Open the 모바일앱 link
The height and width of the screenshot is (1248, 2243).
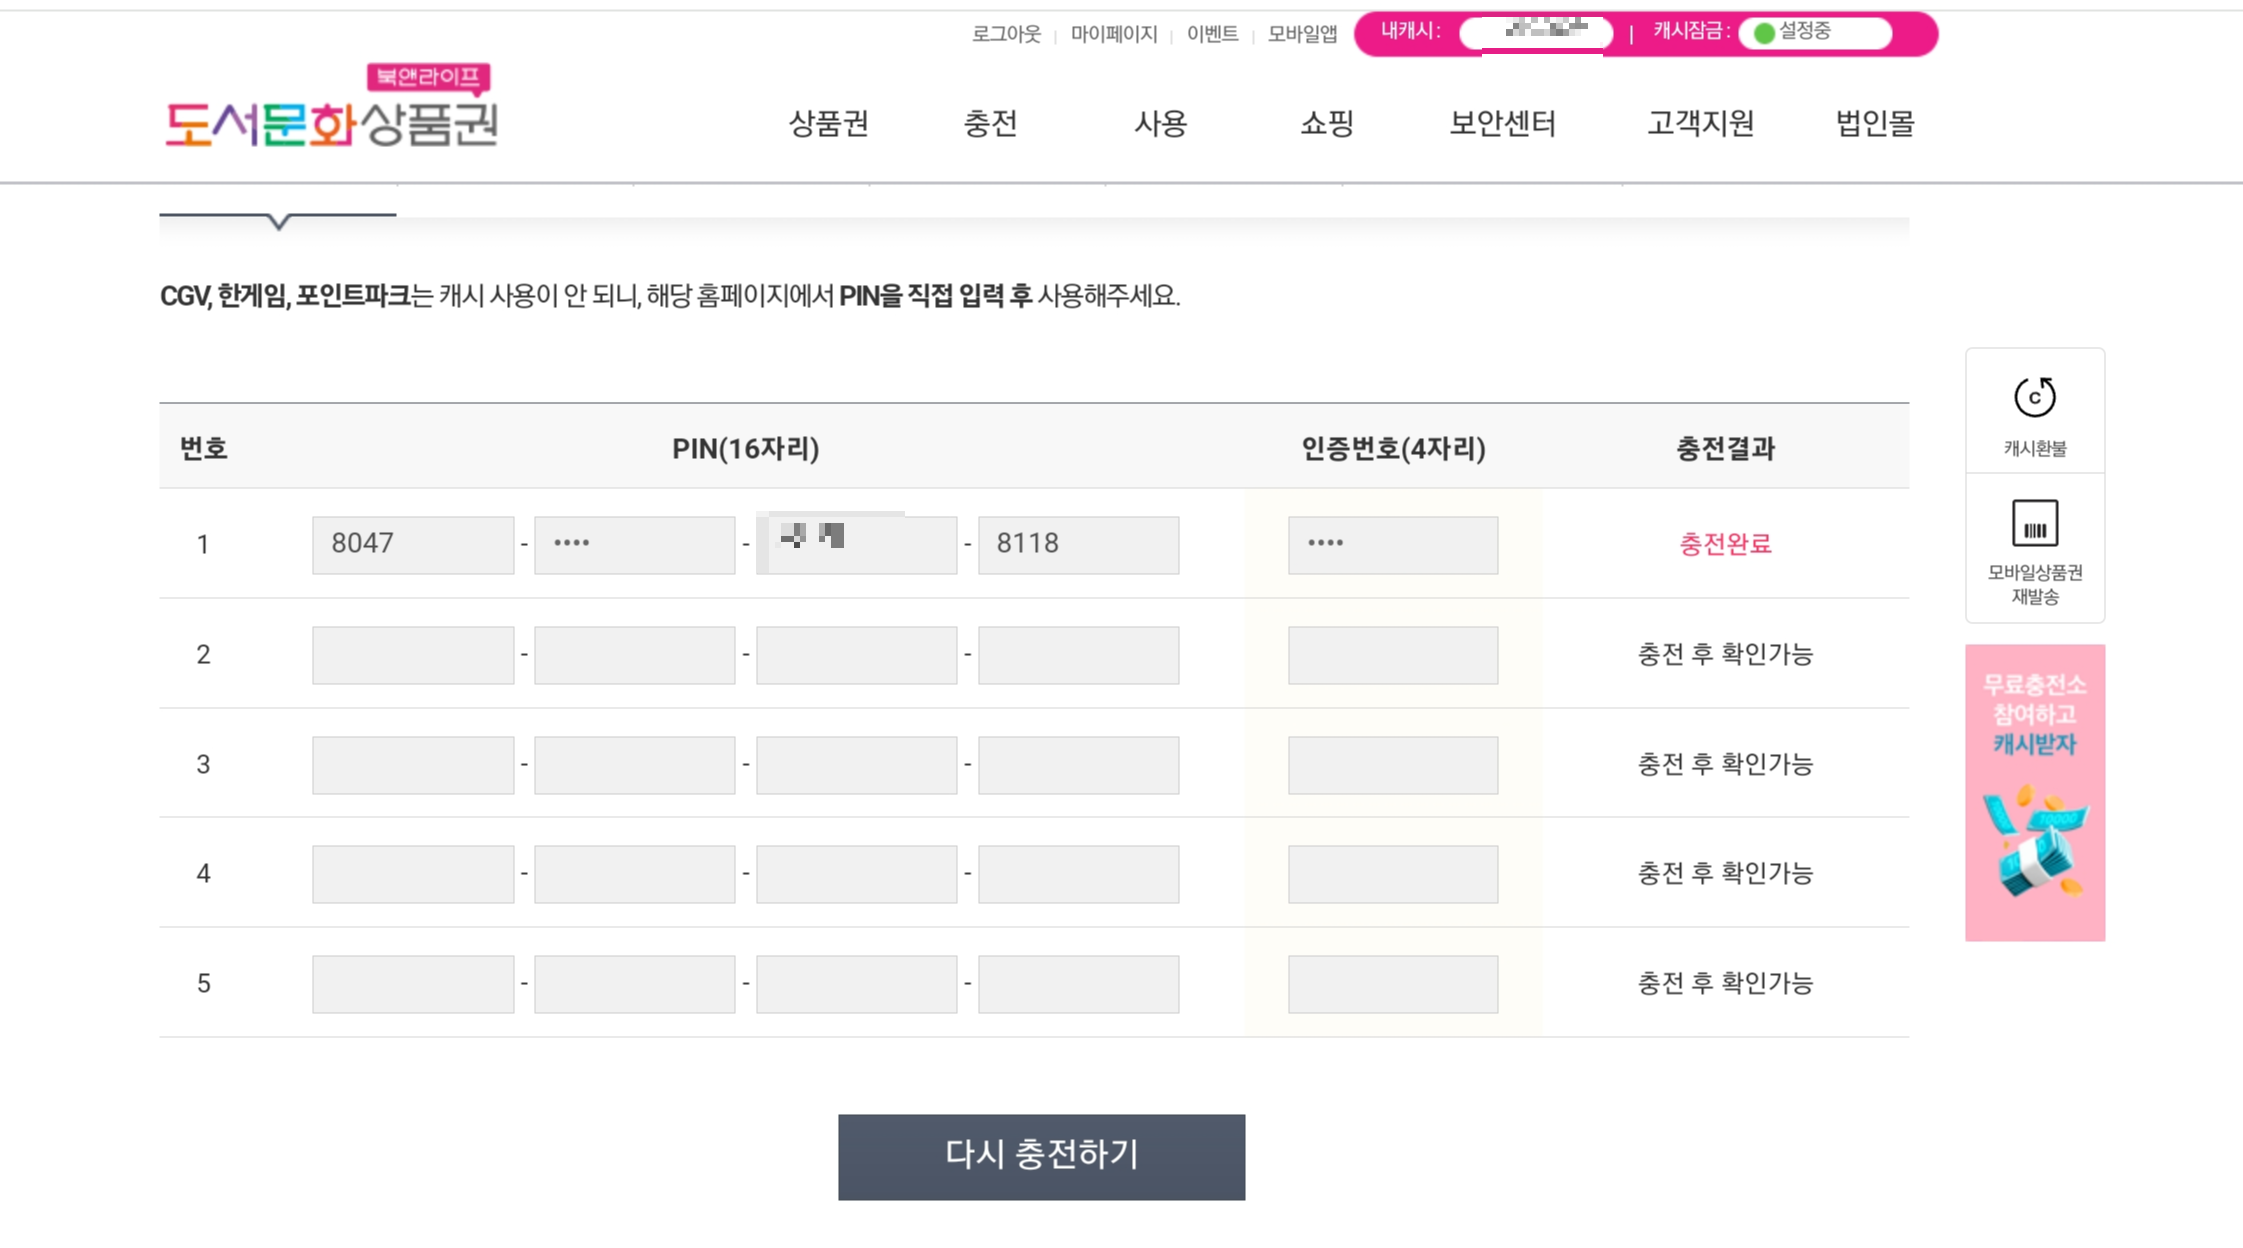(1302, 34)
